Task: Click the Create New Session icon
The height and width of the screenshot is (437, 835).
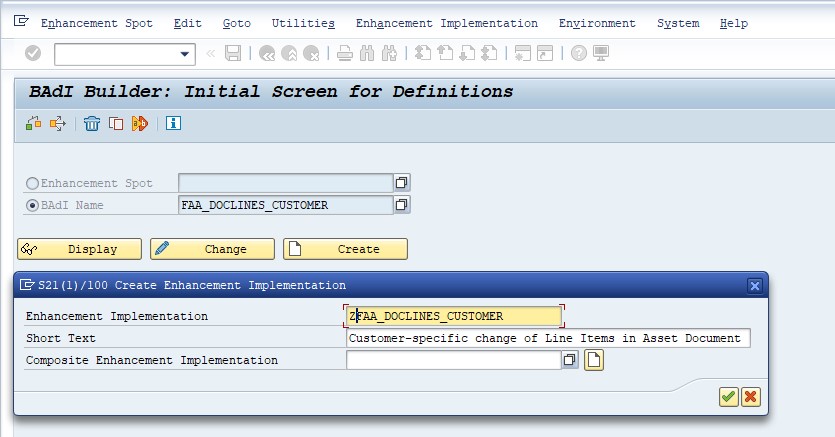Action: coord(522,53)
